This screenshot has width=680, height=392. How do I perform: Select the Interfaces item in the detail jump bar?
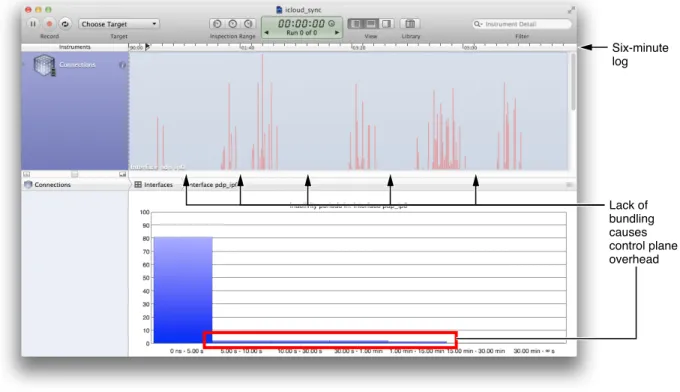tap(154, 185)
